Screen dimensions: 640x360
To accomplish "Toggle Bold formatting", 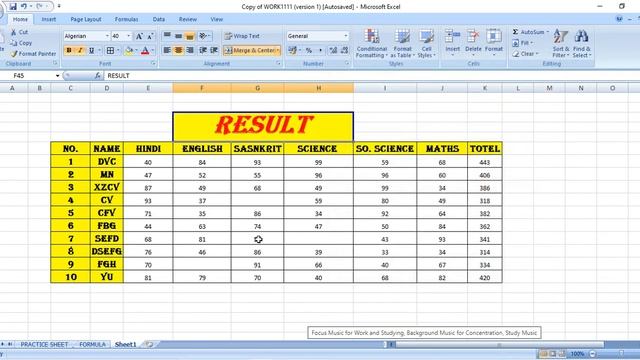I will [69, 51].
